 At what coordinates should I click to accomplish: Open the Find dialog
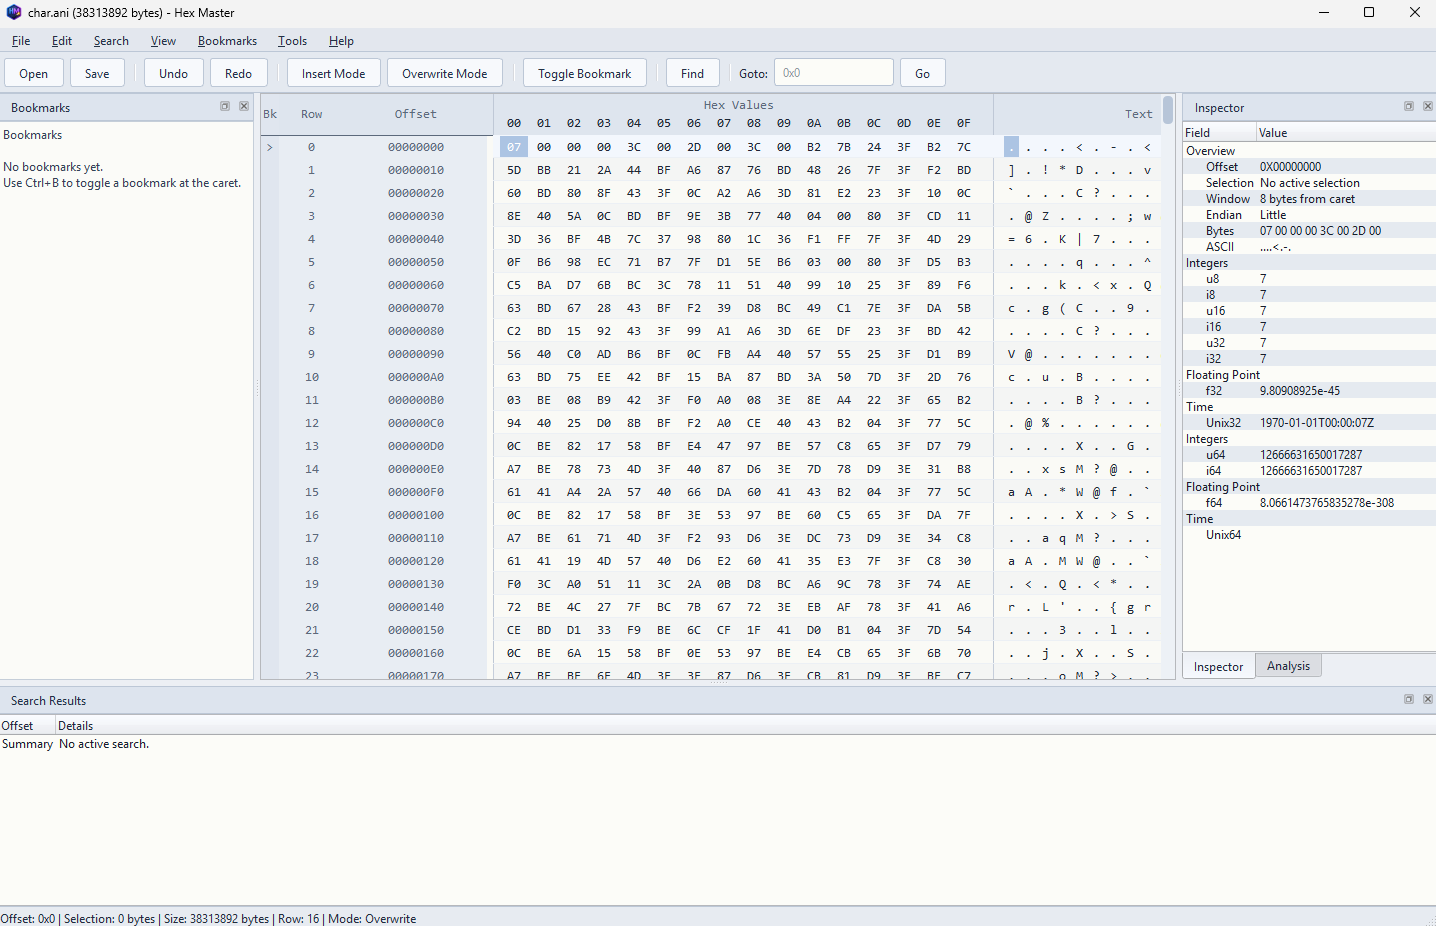(x=692, y=72)
